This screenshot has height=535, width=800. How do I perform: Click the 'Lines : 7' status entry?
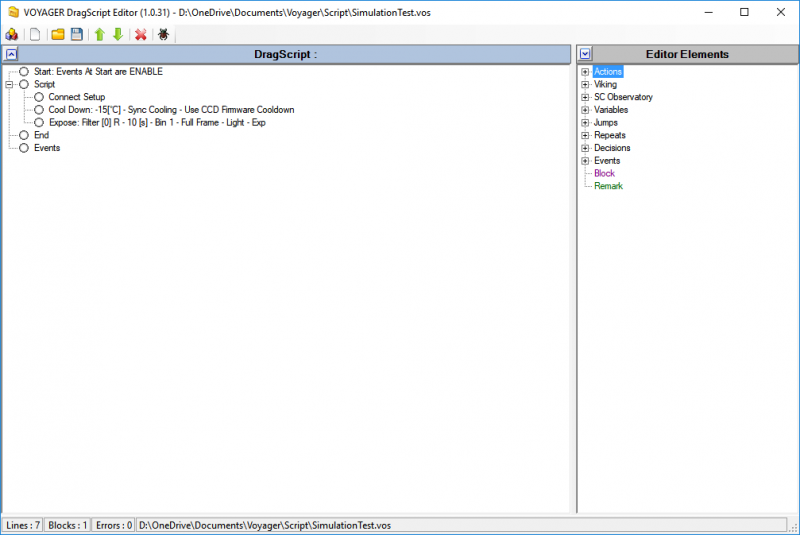click(x=22, y=525)
